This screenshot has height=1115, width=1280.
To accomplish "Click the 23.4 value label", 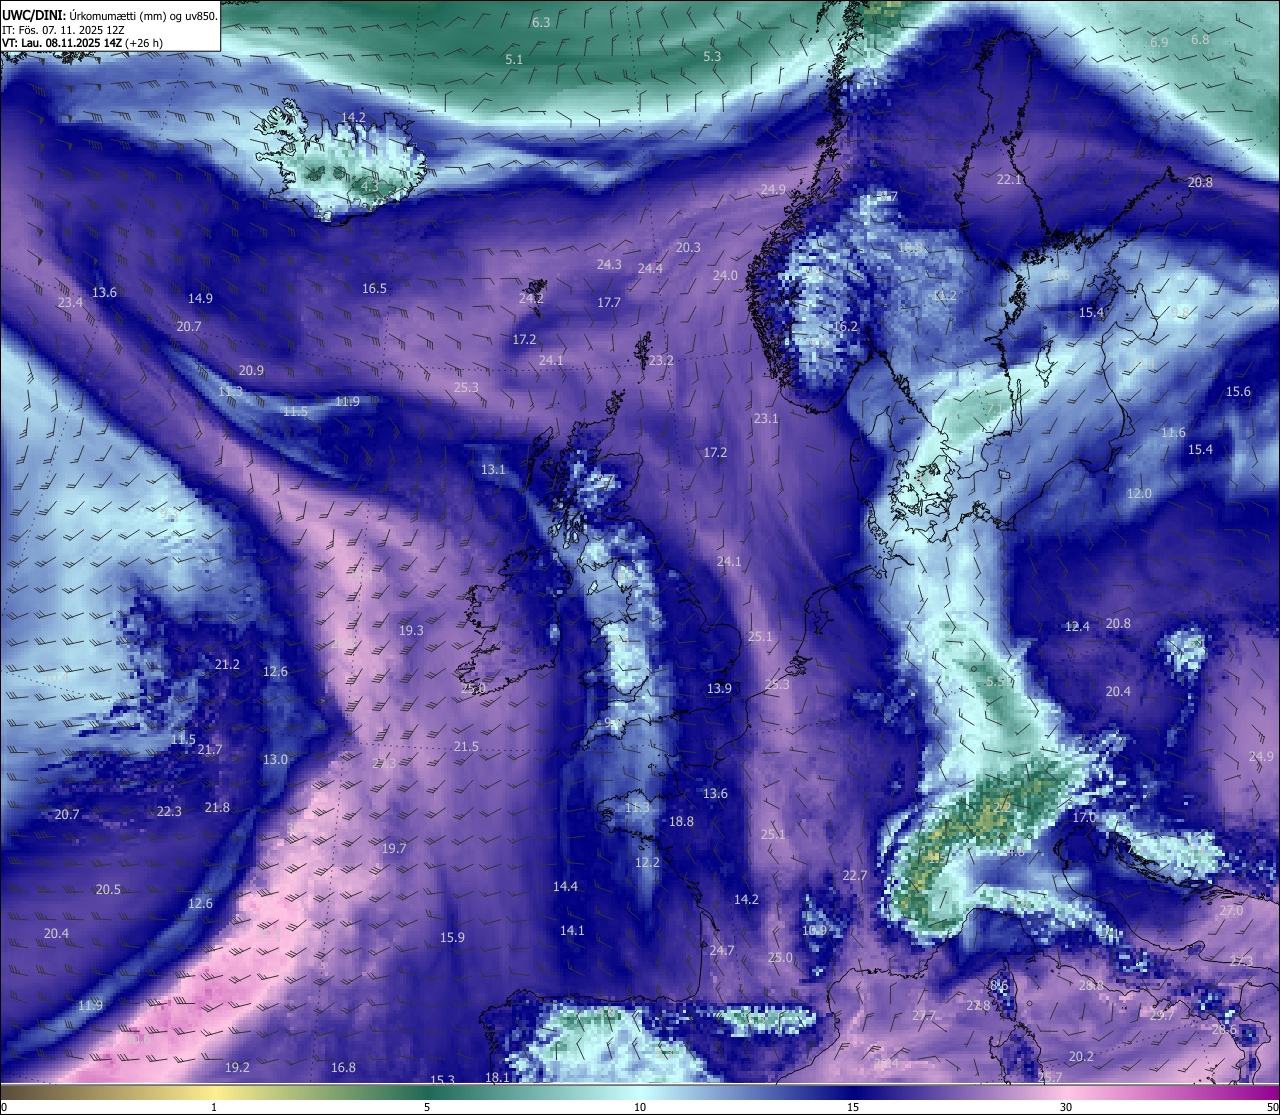I will [x=70, y=303].
